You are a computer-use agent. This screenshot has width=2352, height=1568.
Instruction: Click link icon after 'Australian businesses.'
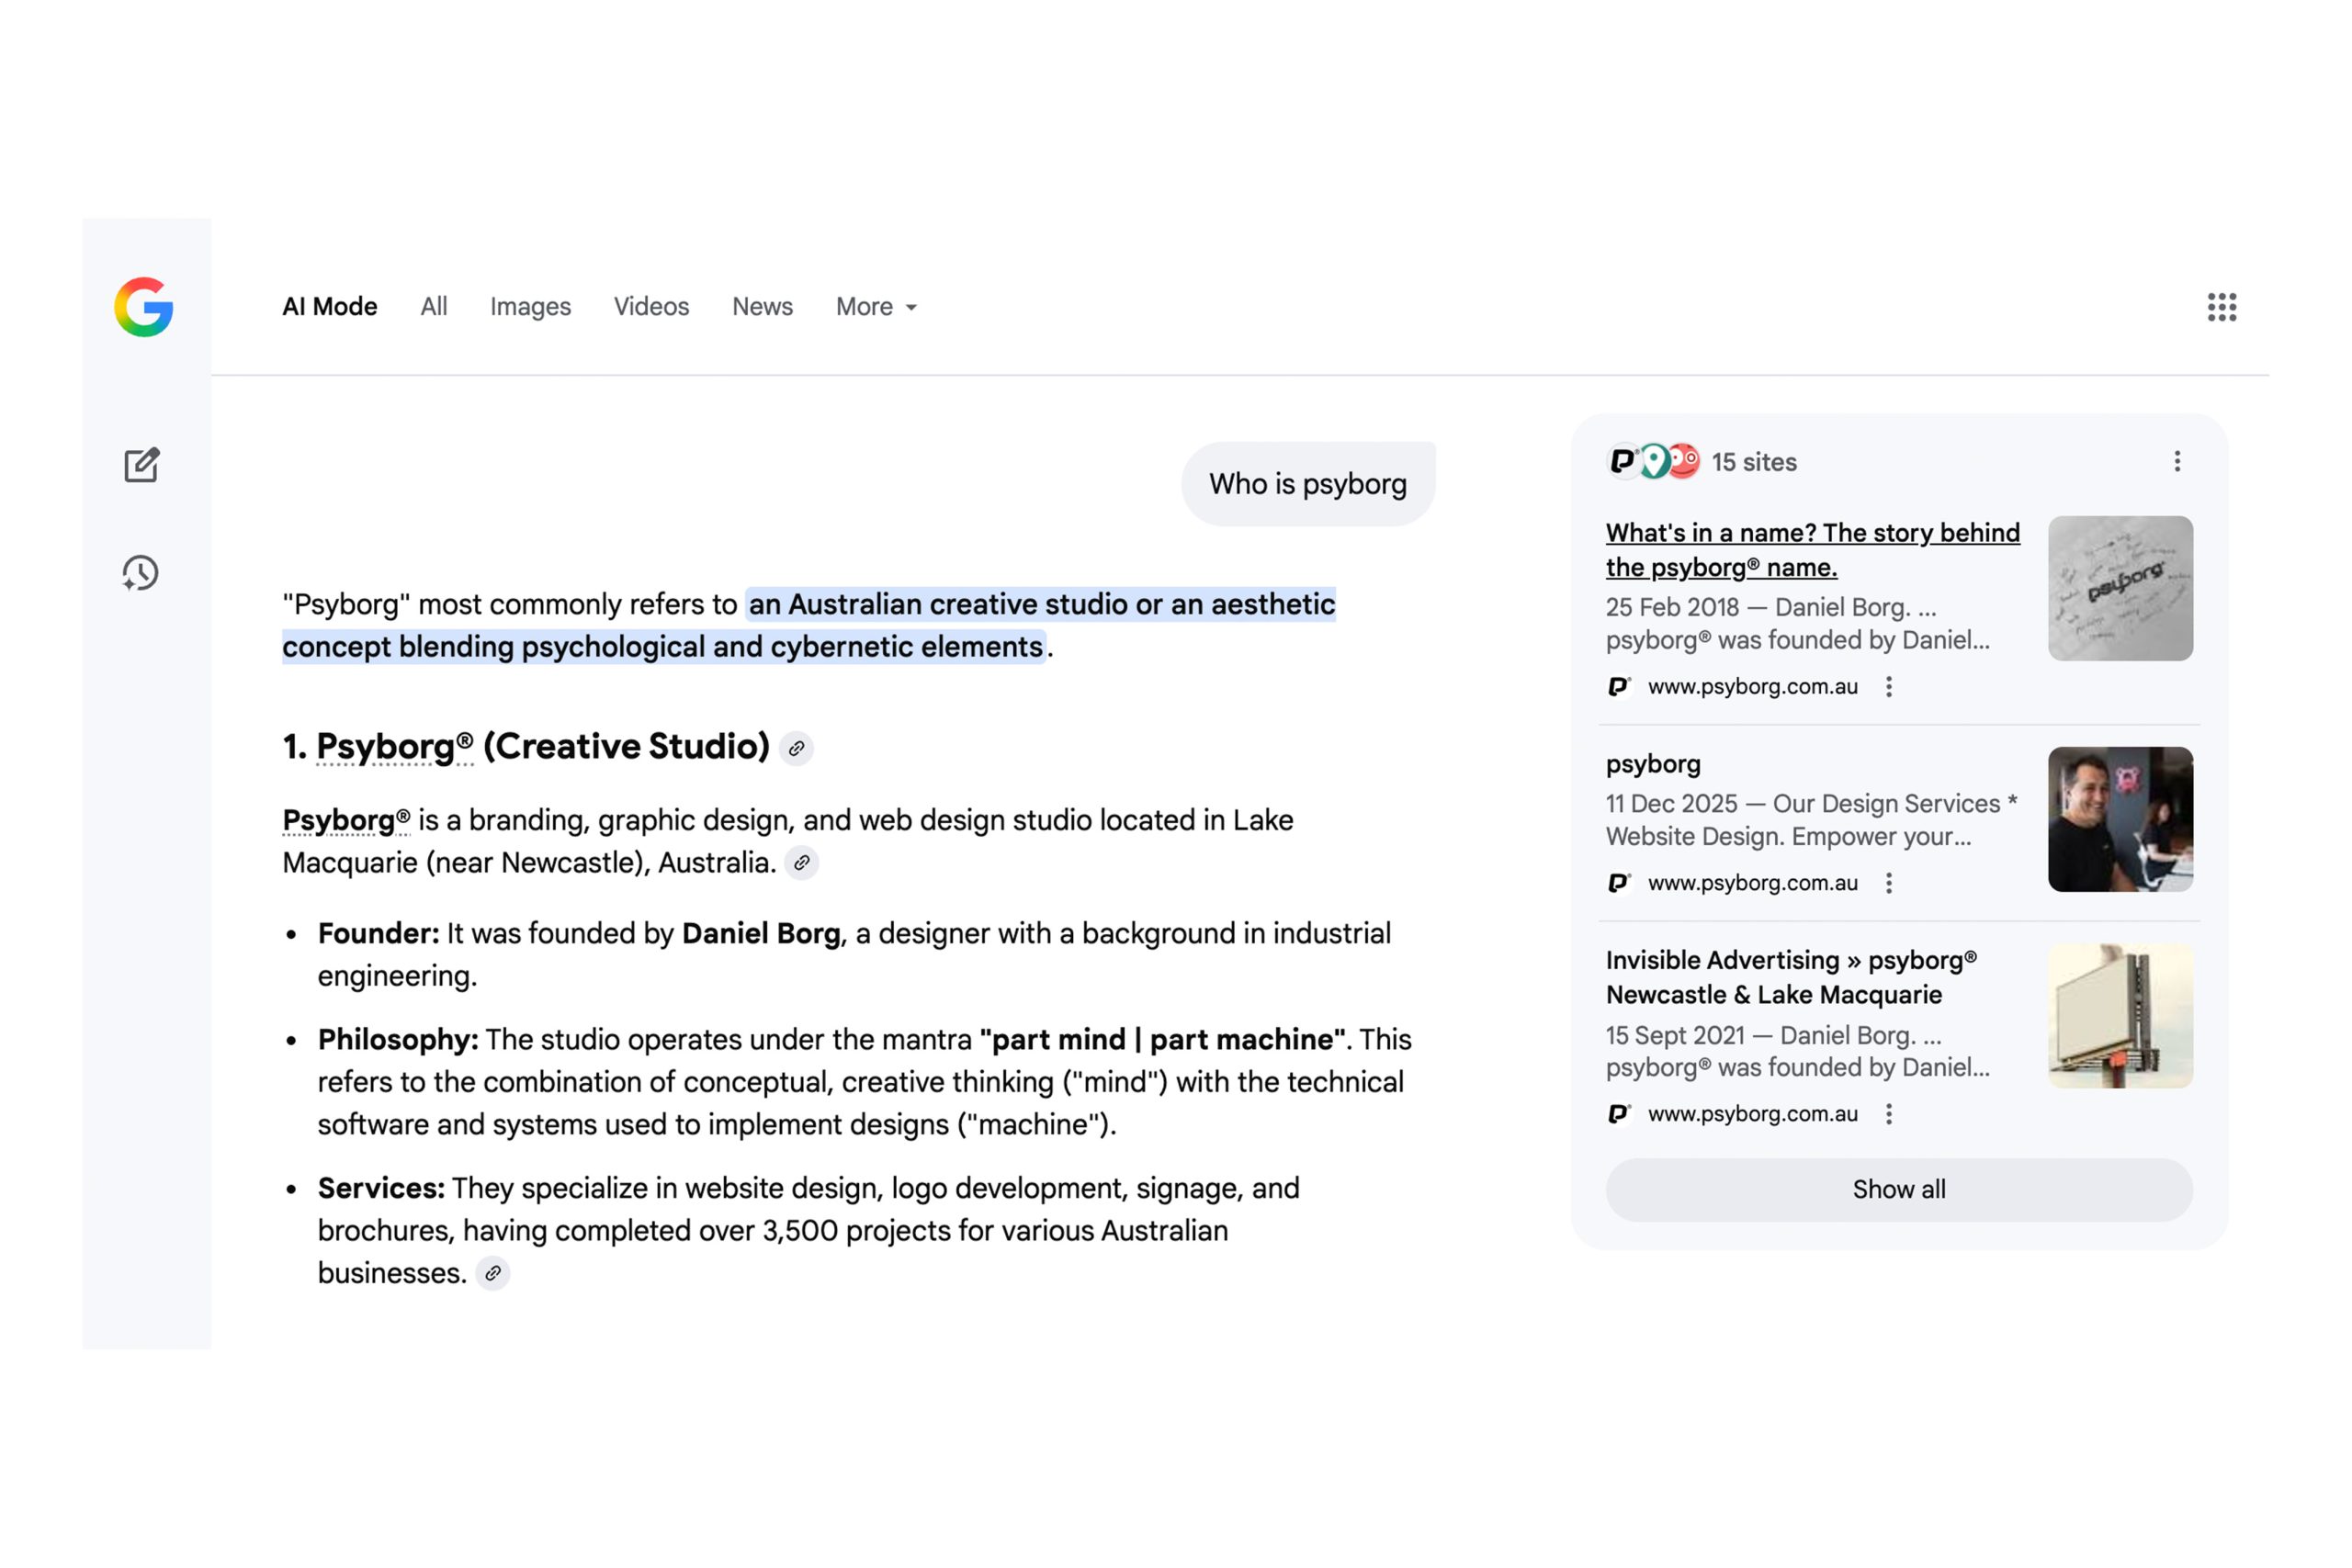[x=492, y=1274]
